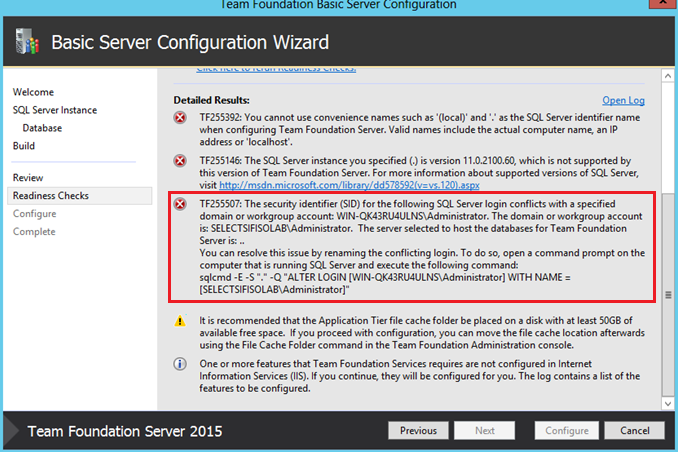Select the Complete step in sidebar

[34, 231]
